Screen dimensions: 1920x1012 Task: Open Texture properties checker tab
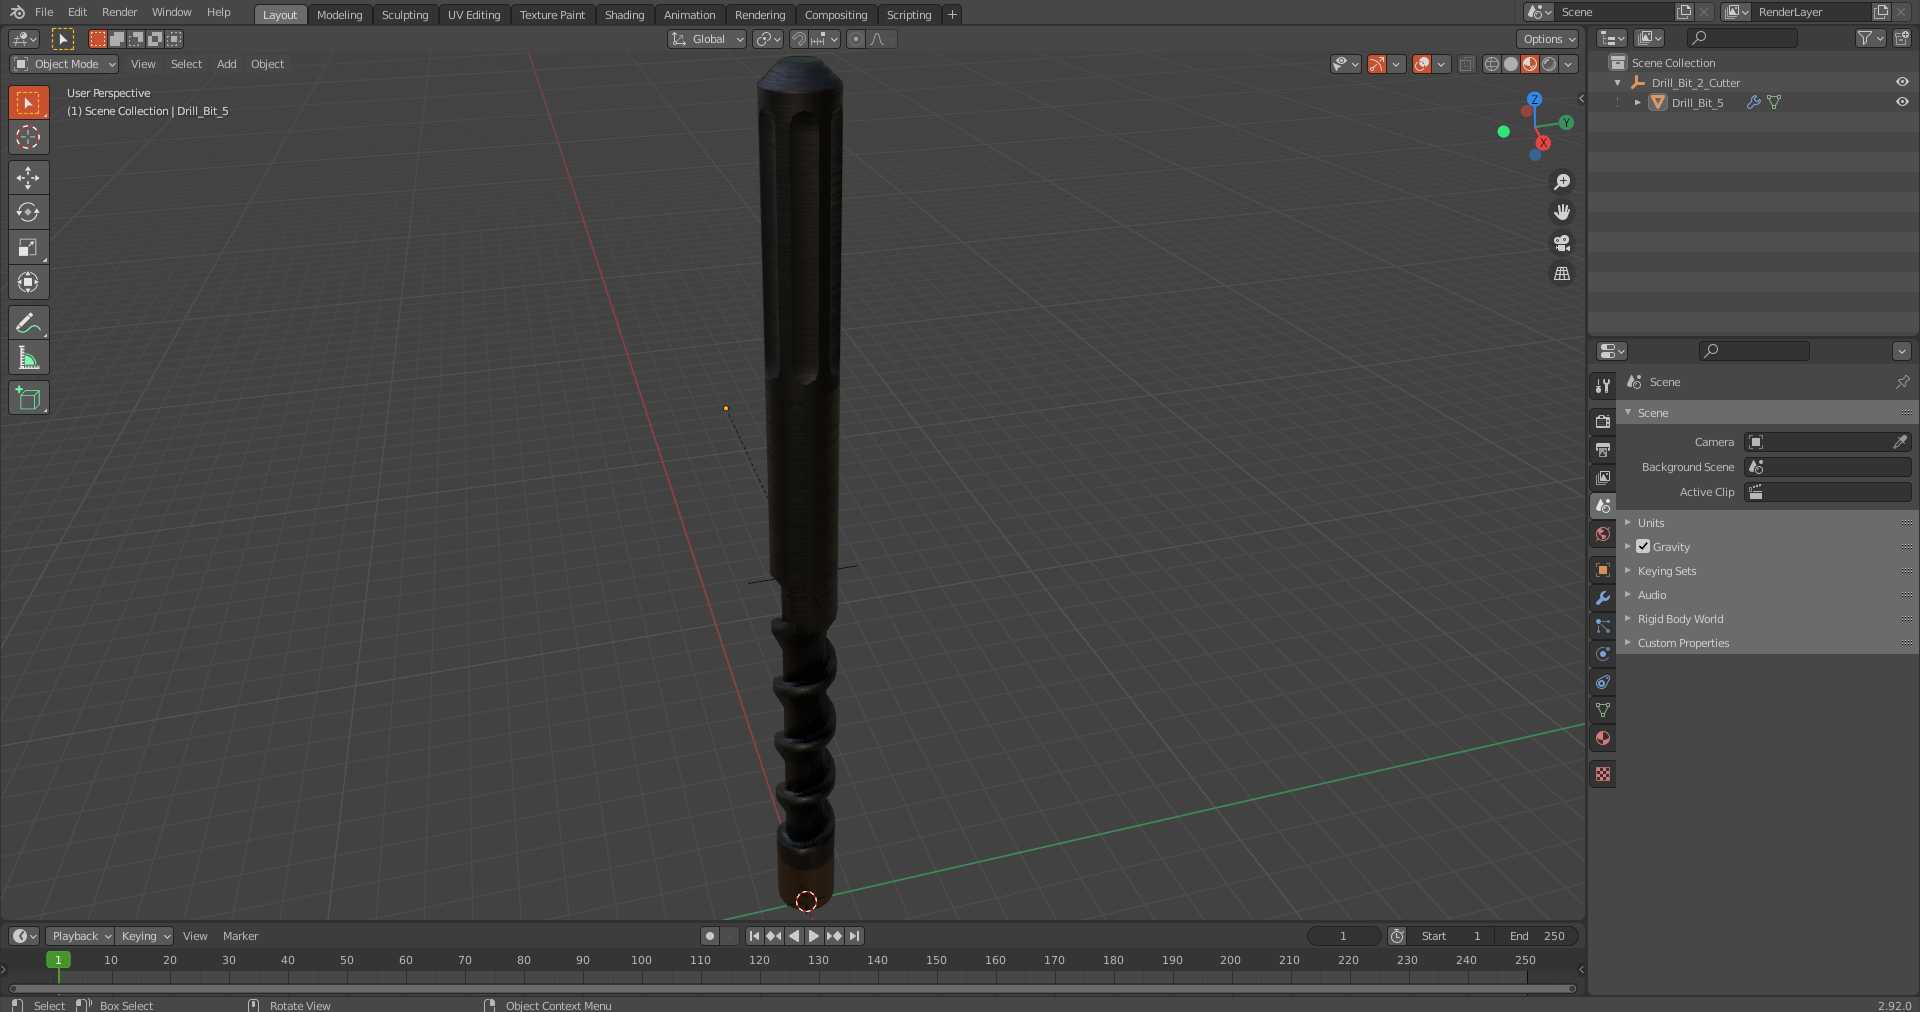1603,774
